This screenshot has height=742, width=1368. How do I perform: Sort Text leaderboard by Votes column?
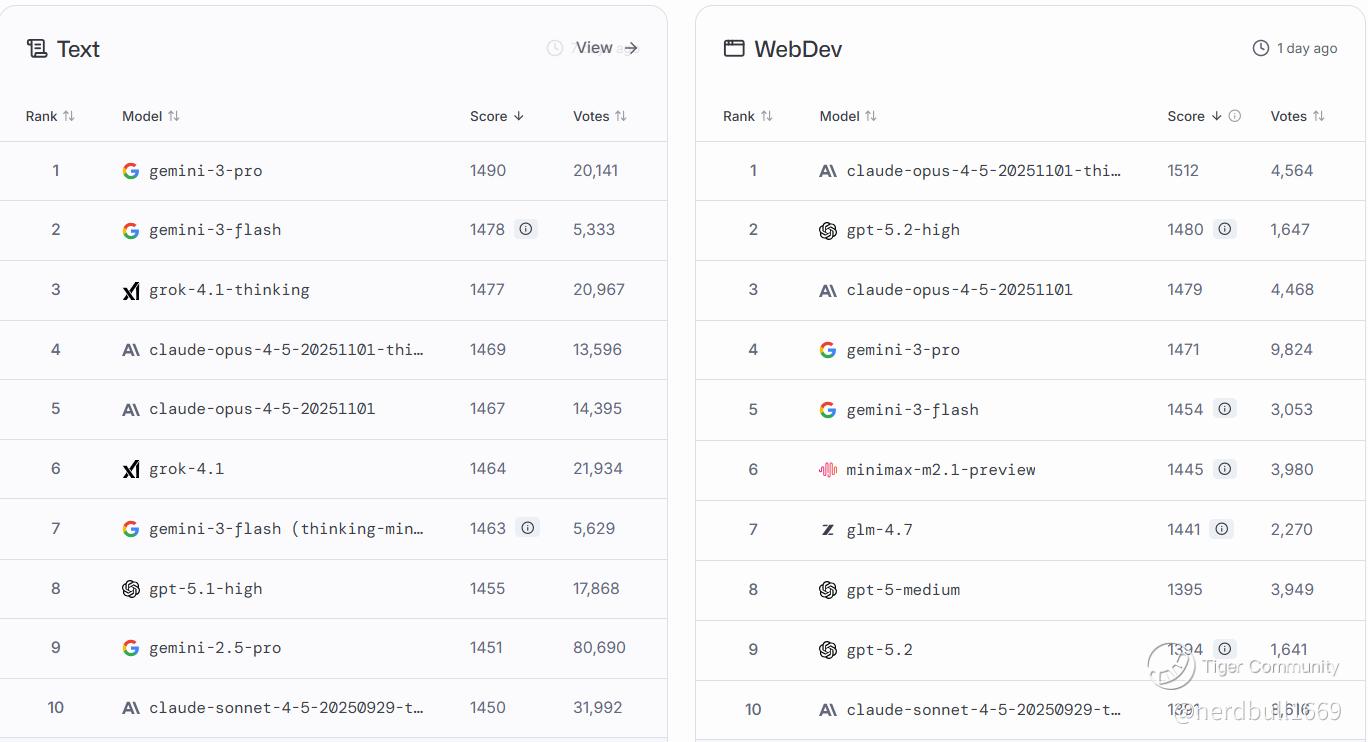pos(600,116)
